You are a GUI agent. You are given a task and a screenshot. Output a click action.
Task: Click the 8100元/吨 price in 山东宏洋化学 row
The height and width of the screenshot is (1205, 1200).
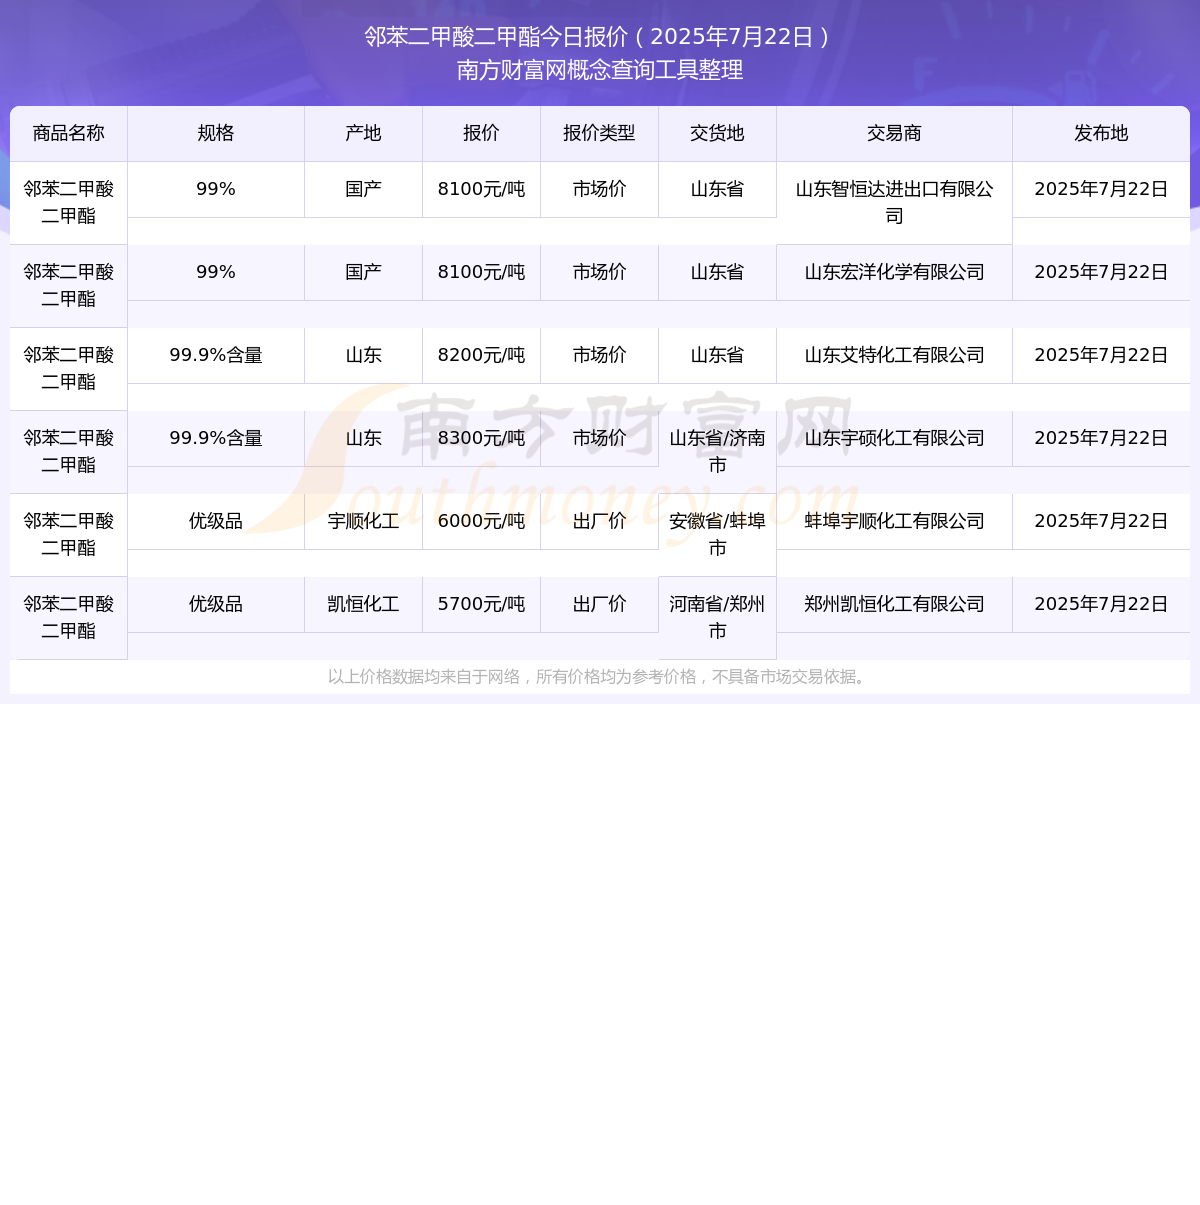pyautogui.click(x=482, y=273)
